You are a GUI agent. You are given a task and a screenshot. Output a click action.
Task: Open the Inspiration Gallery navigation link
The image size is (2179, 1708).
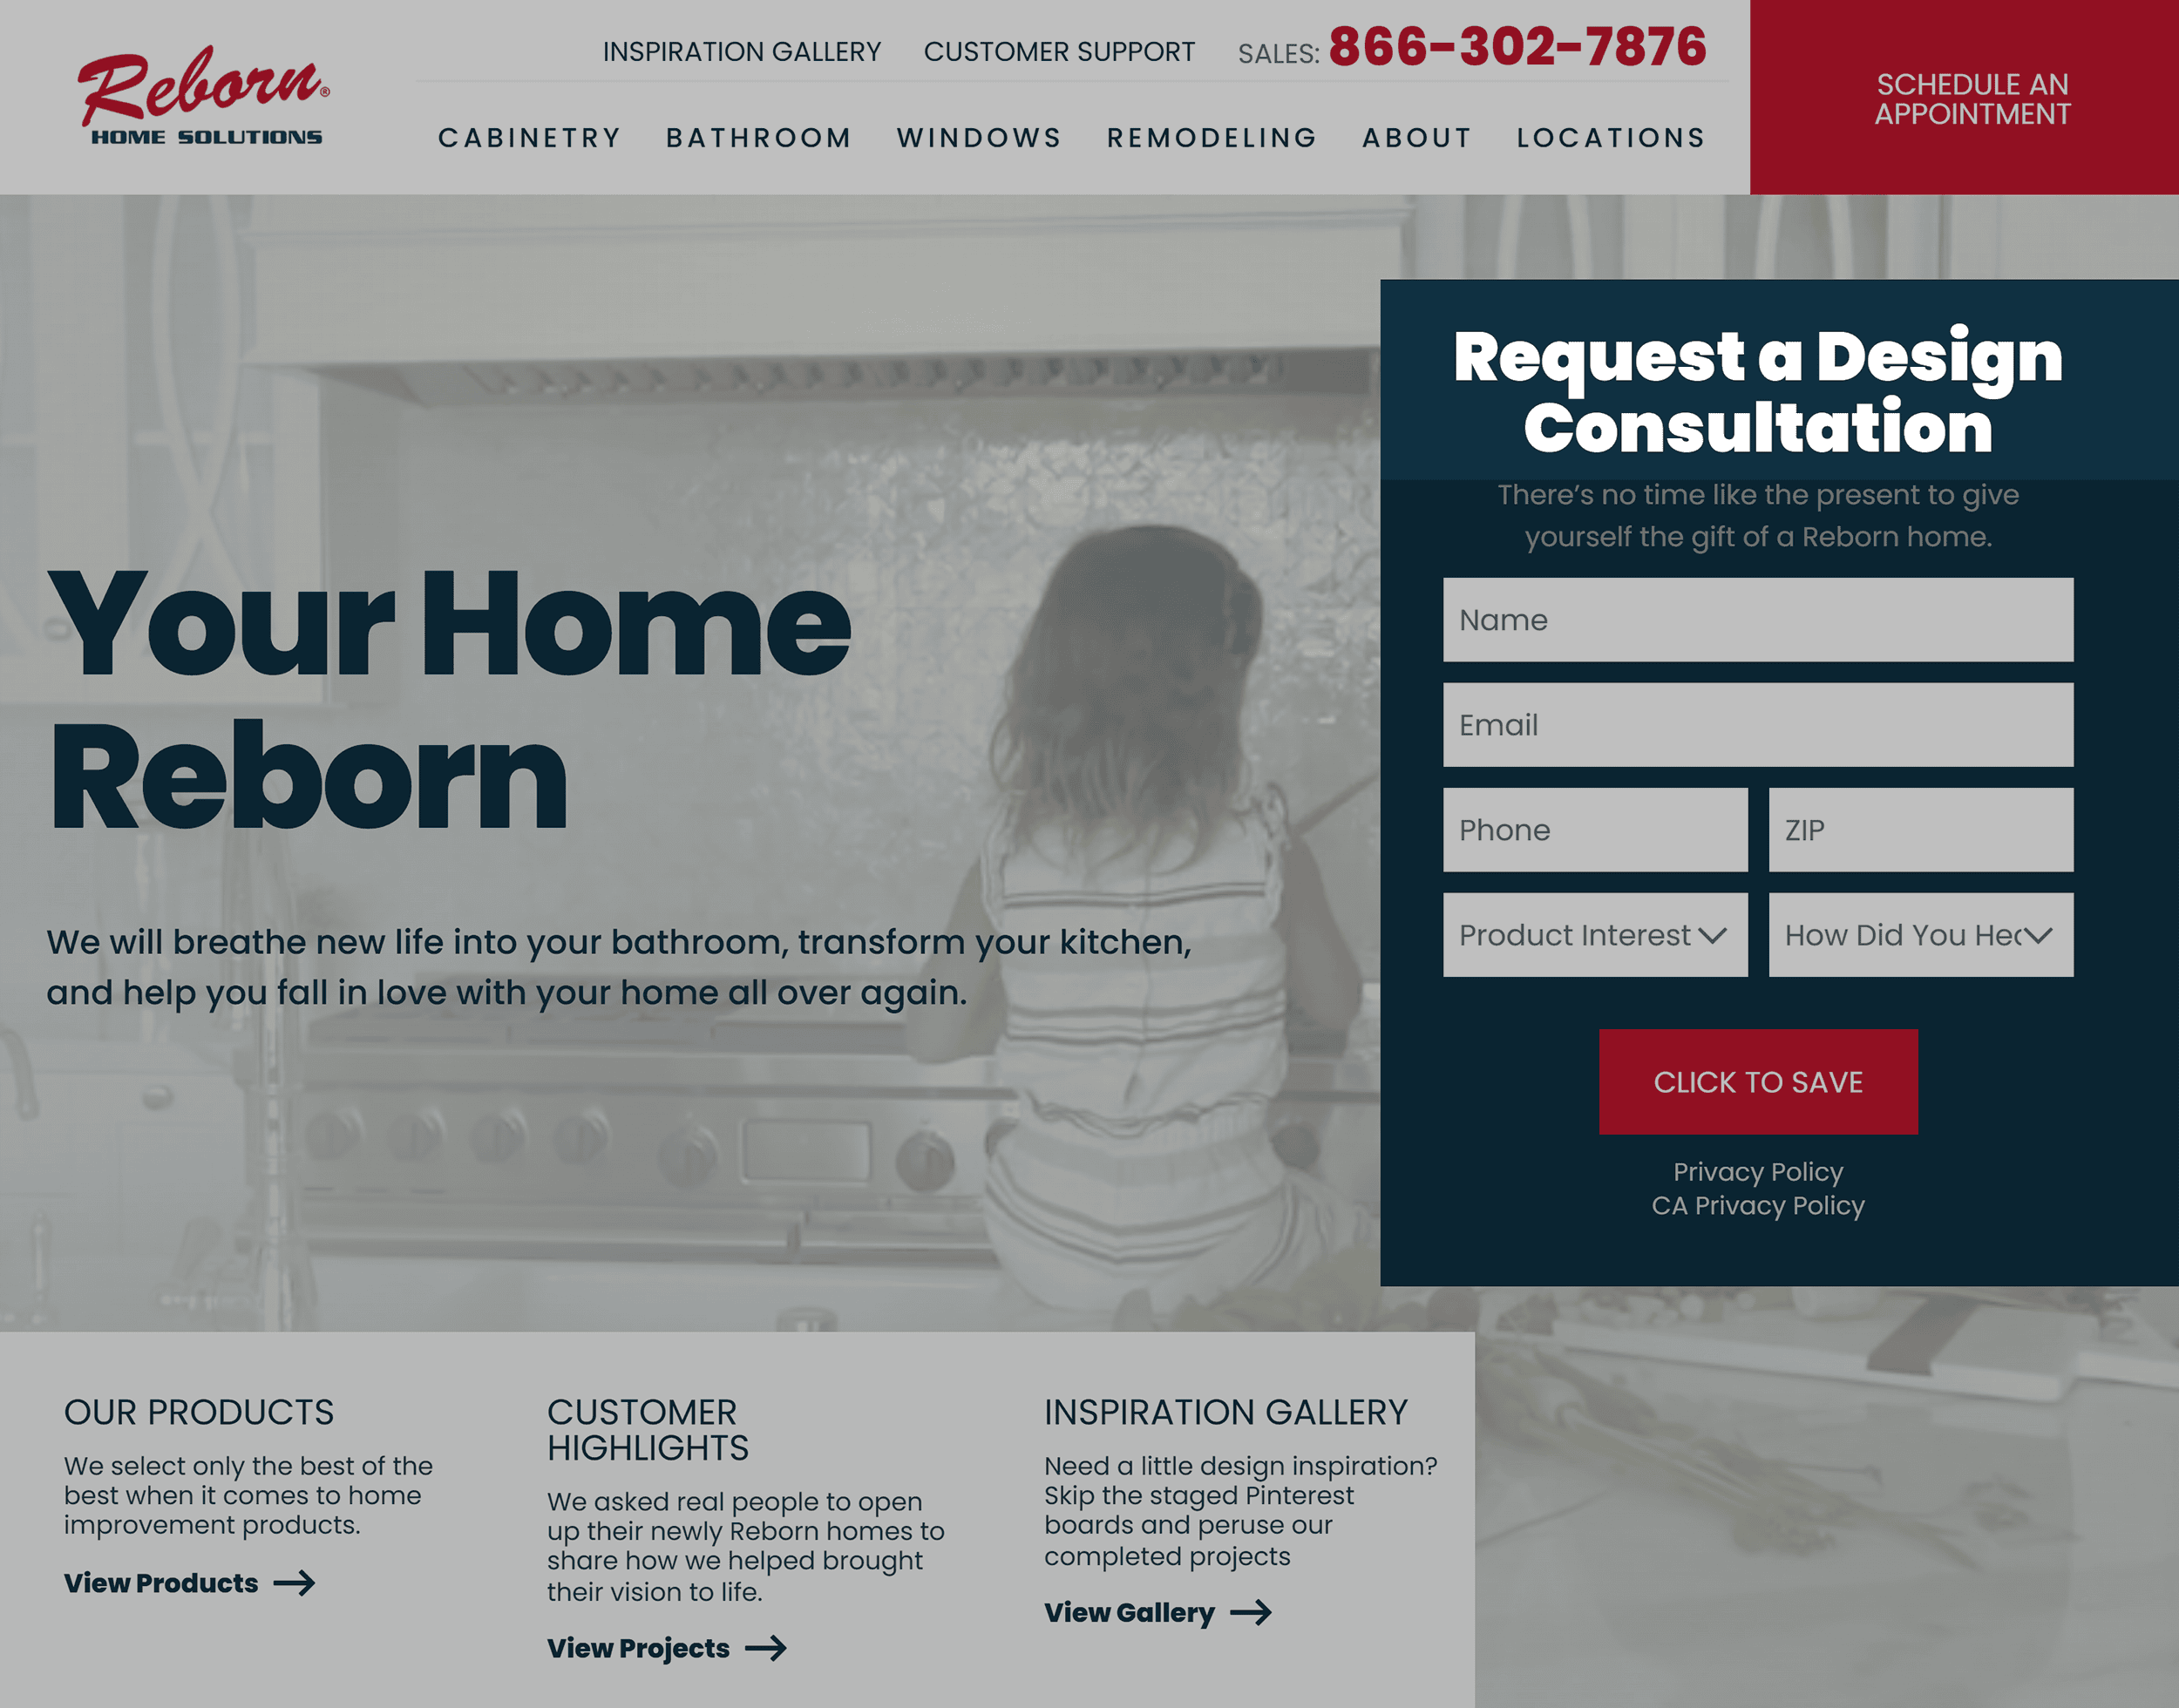coord(741,51)
